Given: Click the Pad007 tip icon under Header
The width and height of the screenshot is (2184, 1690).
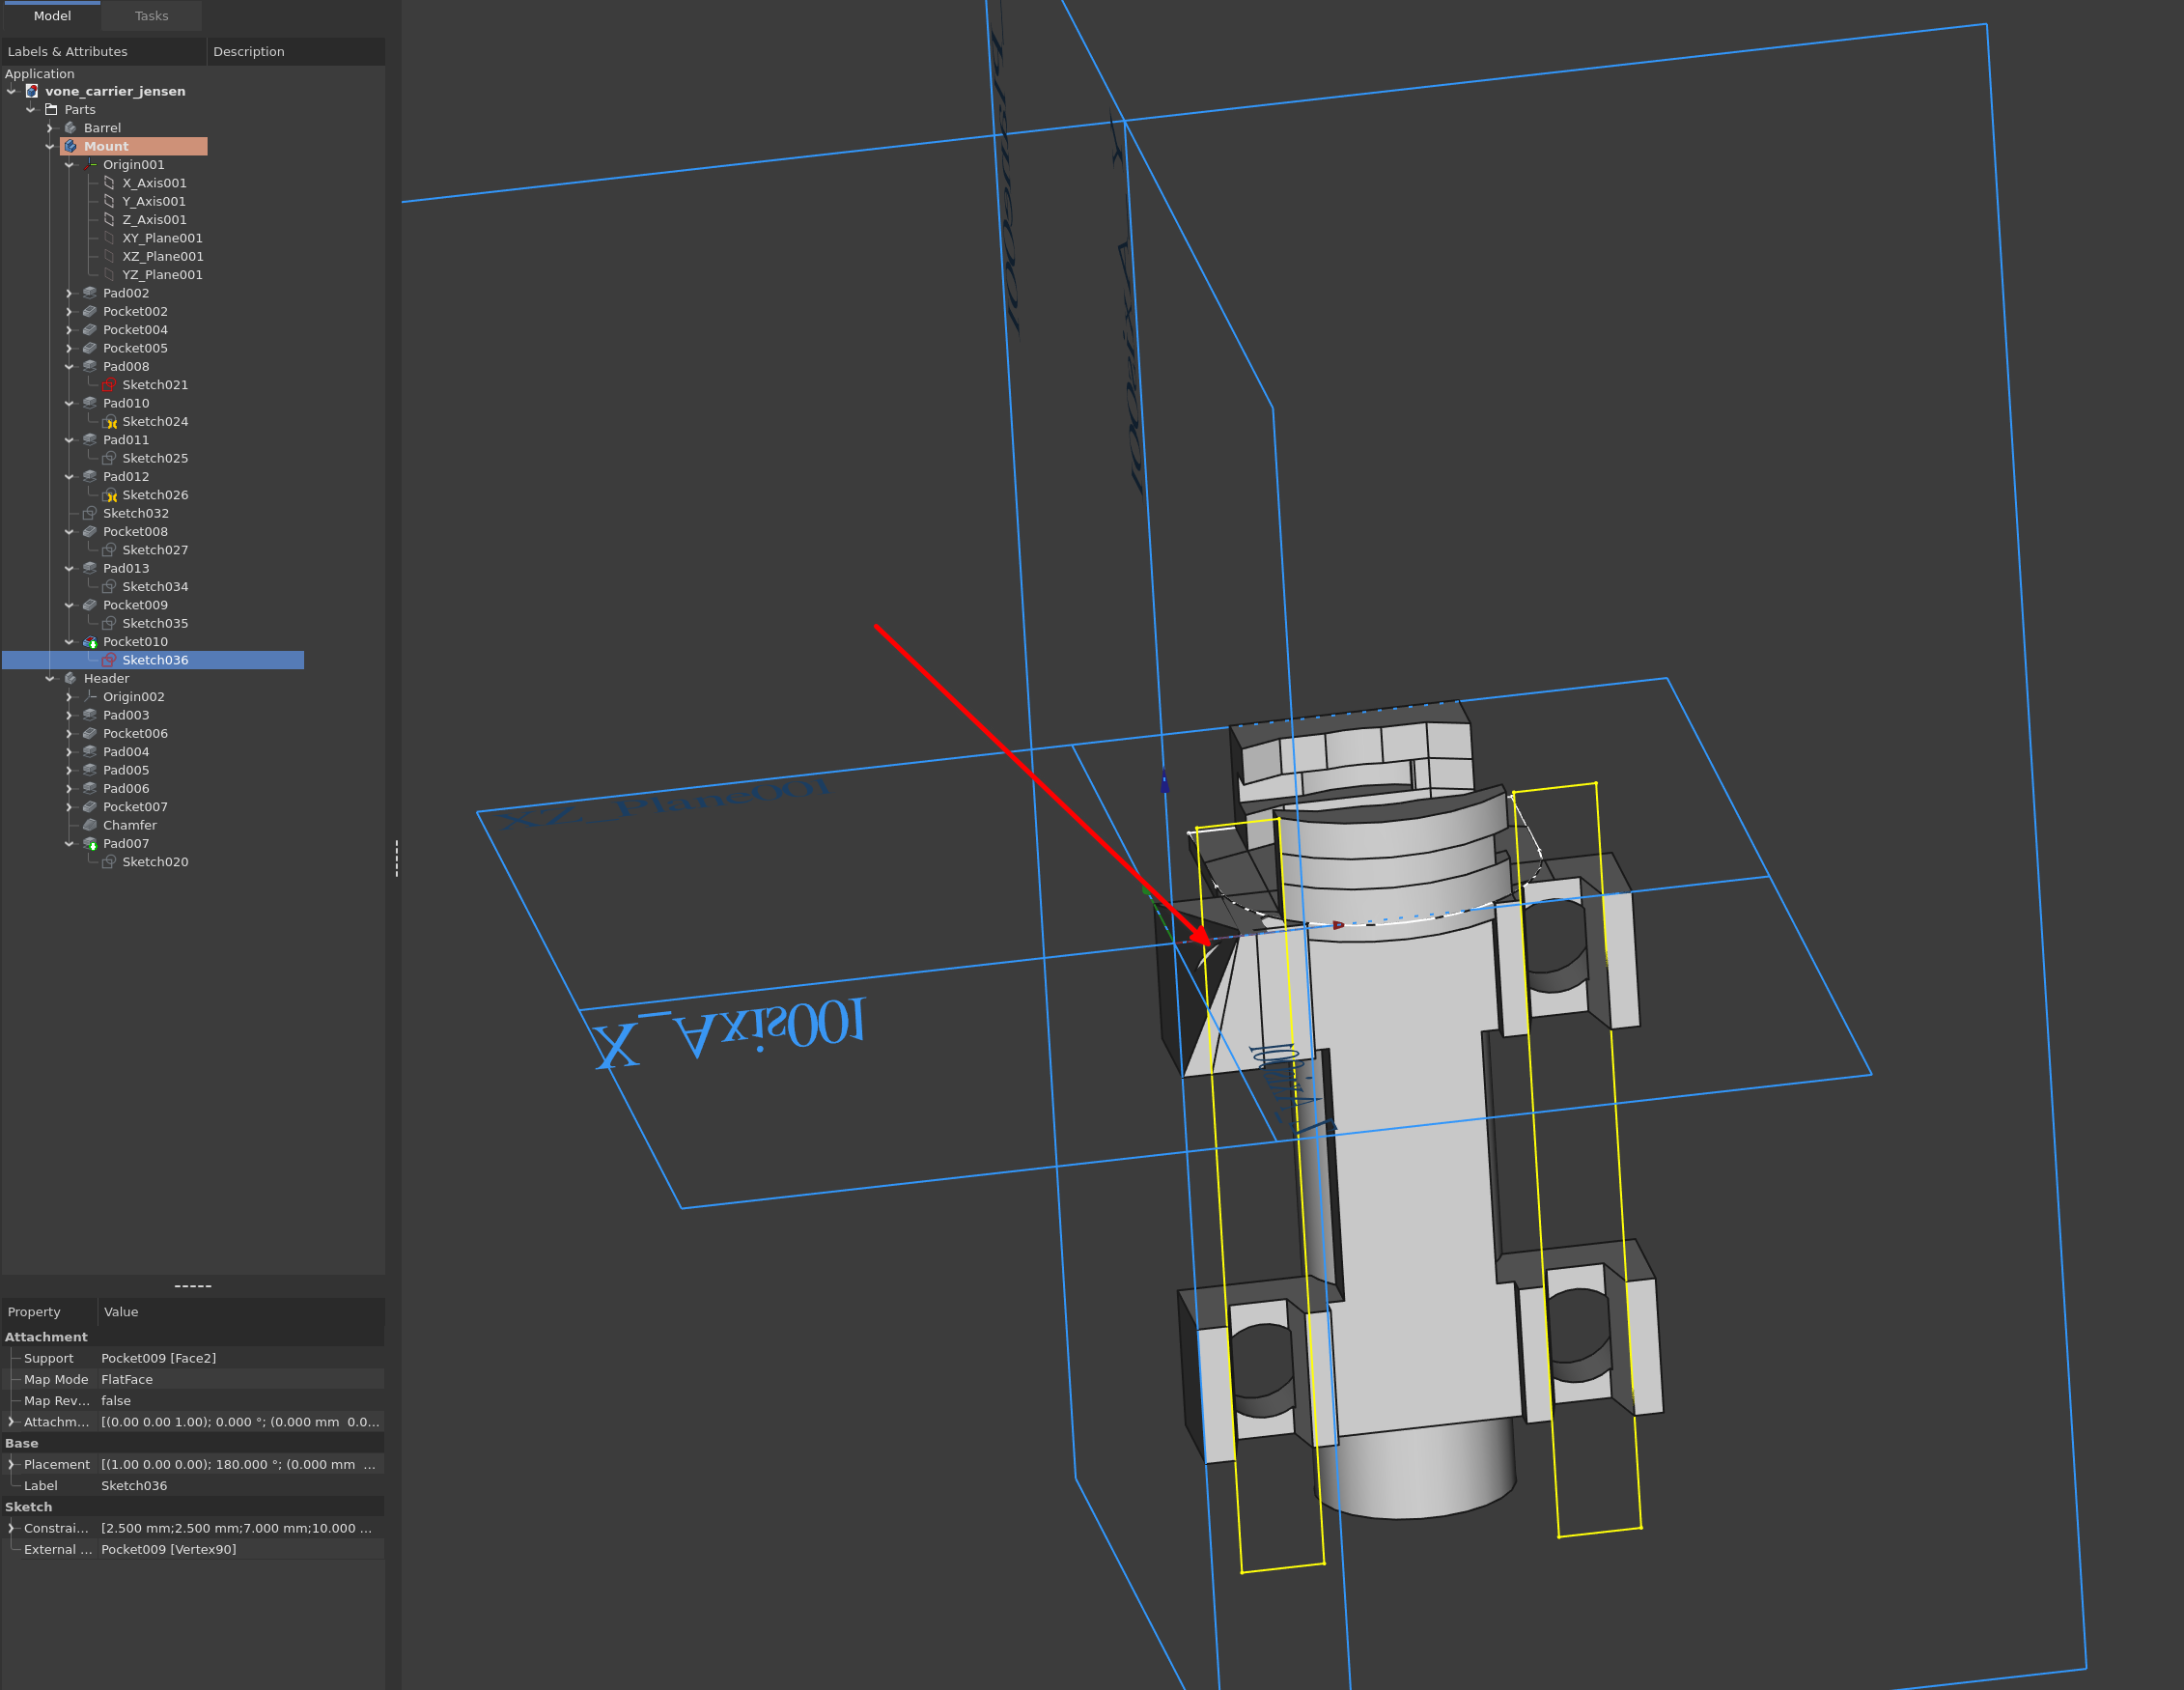Looking at the screenshot, I should pos(90,844).
